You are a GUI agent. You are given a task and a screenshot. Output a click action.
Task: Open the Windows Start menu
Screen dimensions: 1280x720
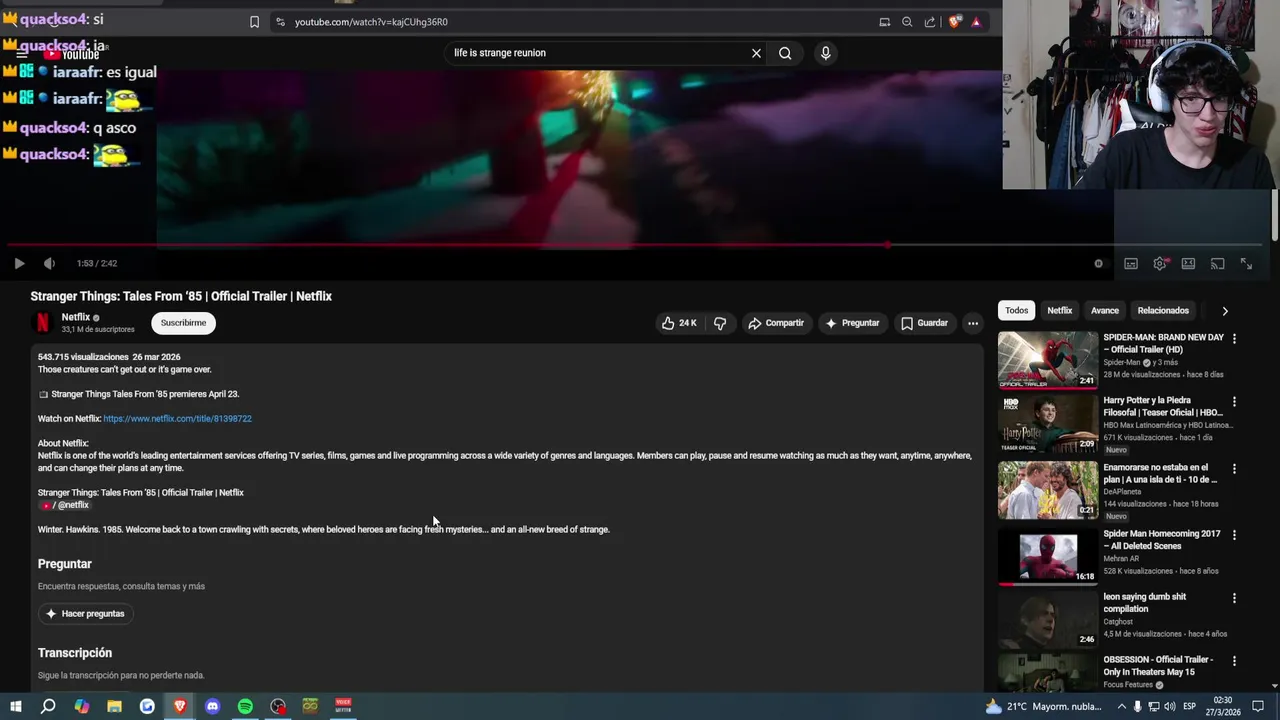click(x=16, y=706)
